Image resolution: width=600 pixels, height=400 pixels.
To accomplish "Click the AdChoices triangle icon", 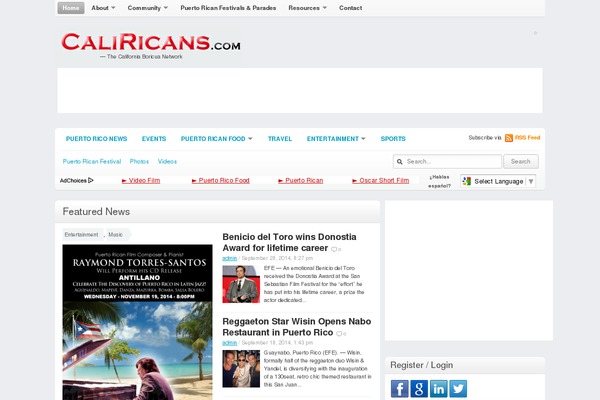I will pyautogui.click(x=91, y=180).
